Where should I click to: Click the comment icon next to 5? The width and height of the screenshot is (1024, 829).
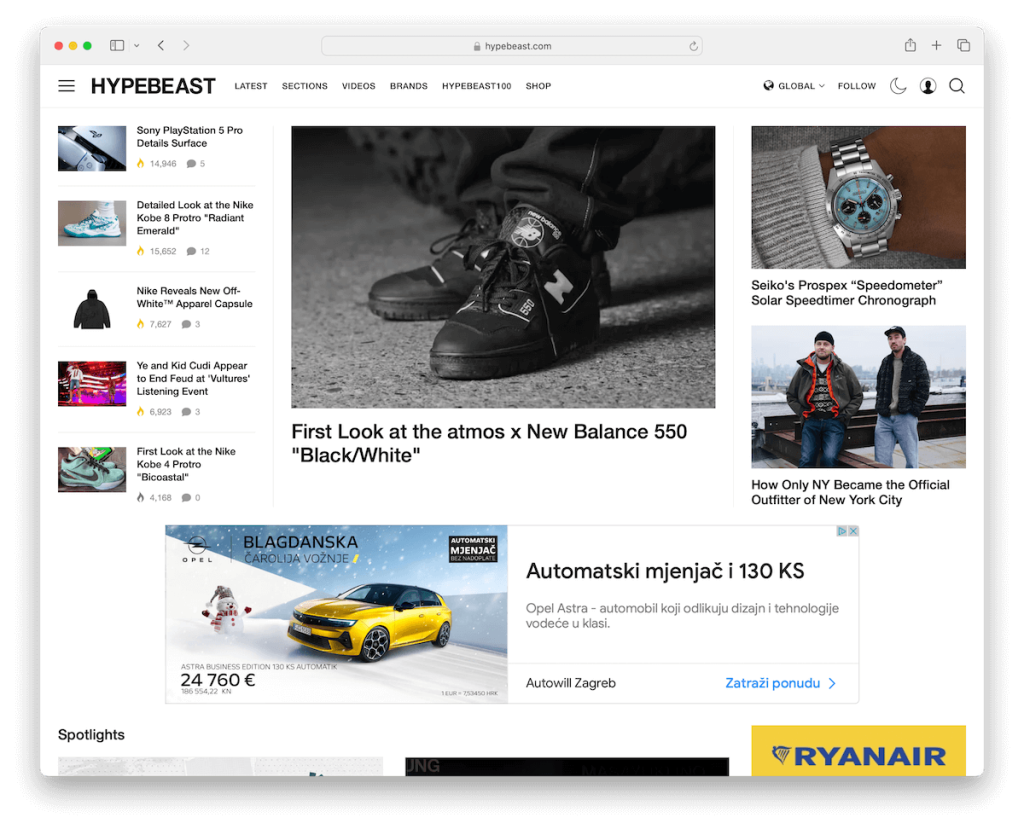(x=191, y=163)
